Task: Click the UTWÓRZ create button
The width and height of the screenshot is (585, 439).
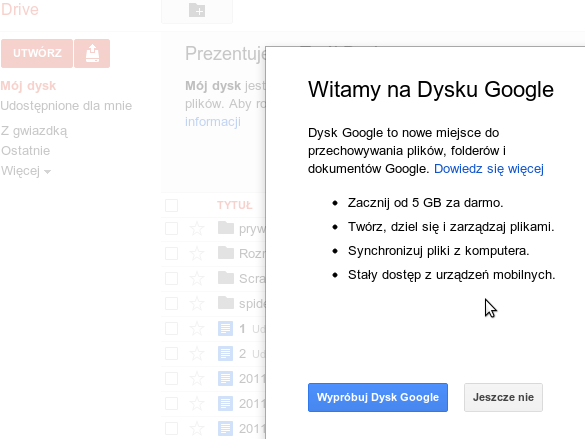Action: (x=37, y=53)
